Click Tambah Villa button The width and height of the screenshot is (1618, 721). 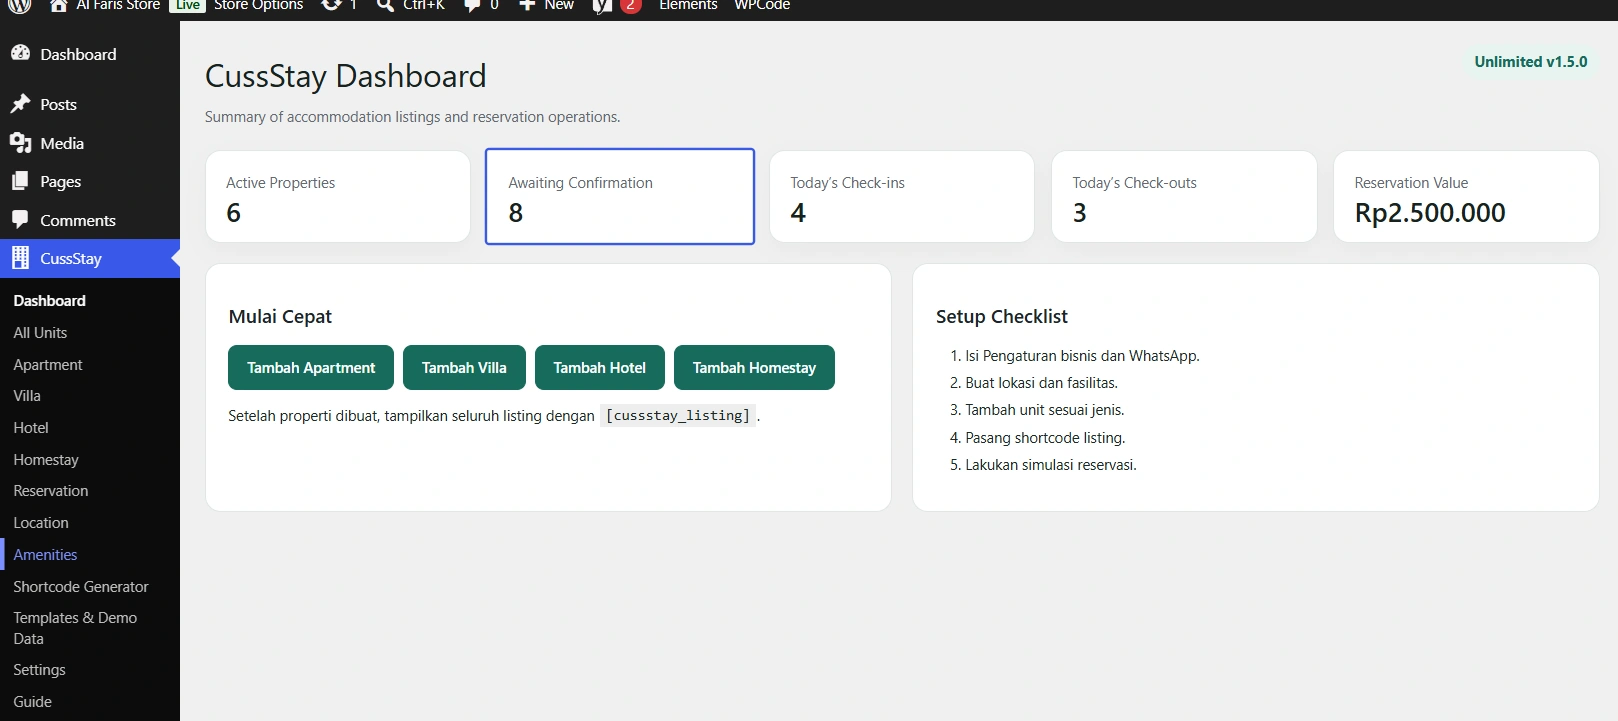464,368
